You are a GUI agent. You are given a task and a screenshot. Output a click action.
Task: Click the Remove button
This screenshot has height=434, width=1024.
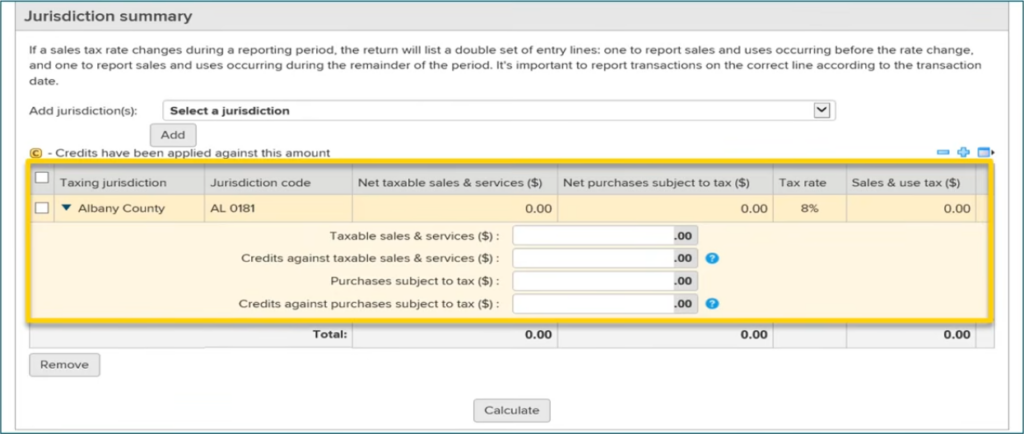pyautogui.click(x=65, y=365)
